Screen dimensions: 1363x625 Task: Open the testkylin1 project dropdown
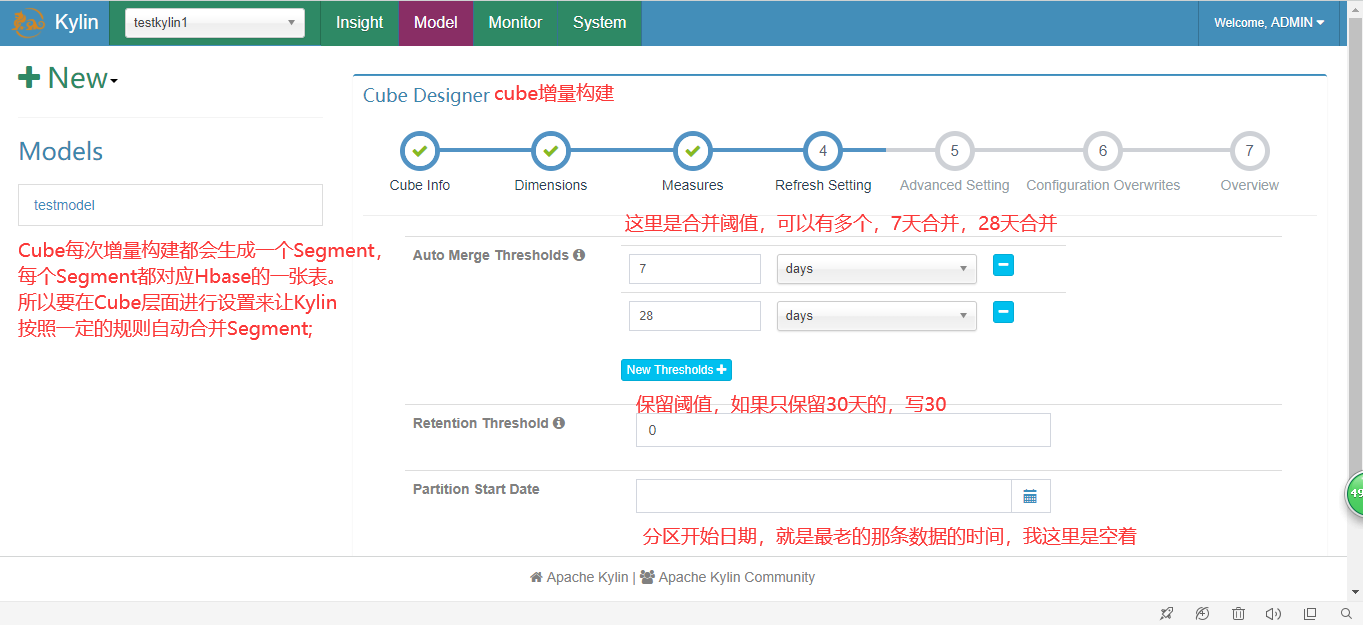click(215, 22)
